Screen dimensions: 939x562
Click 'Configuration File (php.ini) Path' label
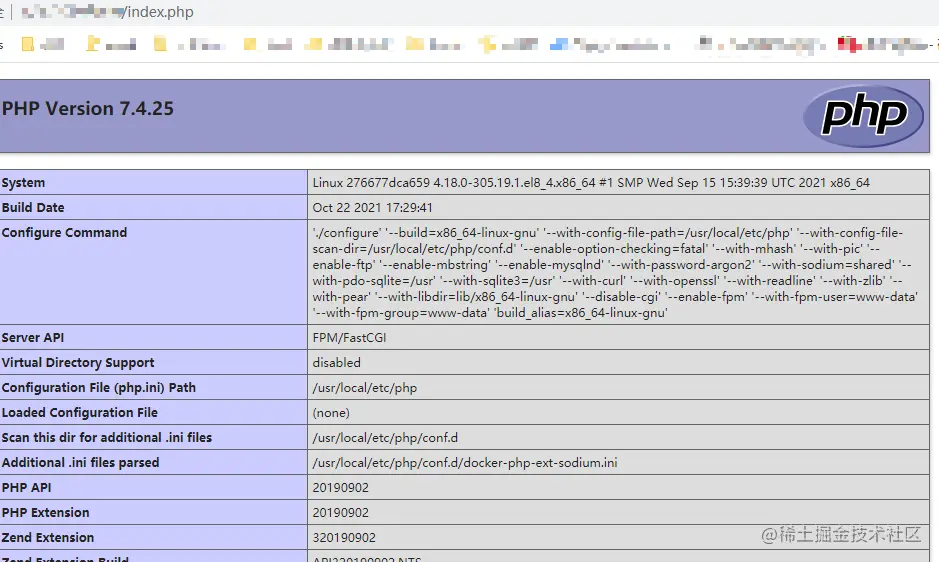click(99, 388)
